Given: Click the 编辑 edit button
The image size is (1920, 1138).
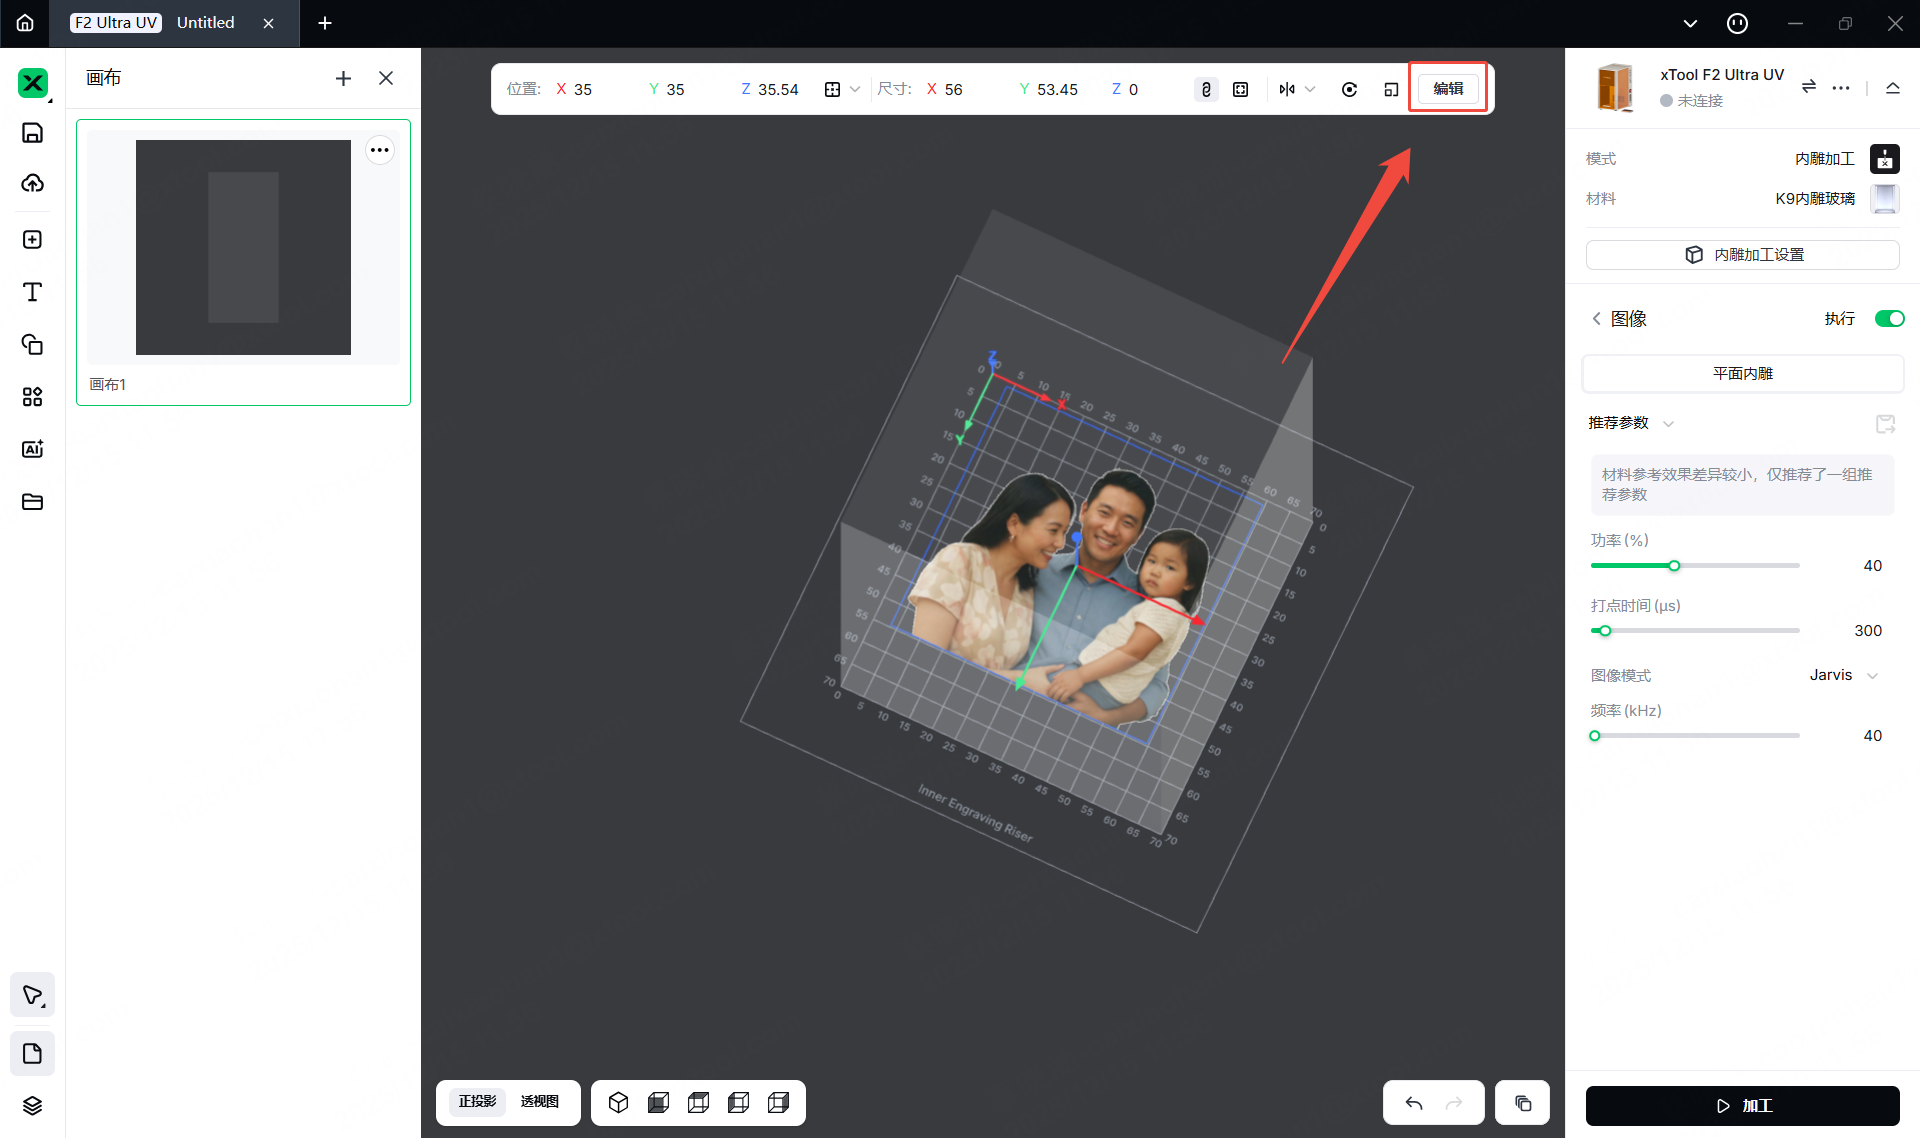Looking at the screenshot, I should pyautogui.click(x=1447, y=89).
